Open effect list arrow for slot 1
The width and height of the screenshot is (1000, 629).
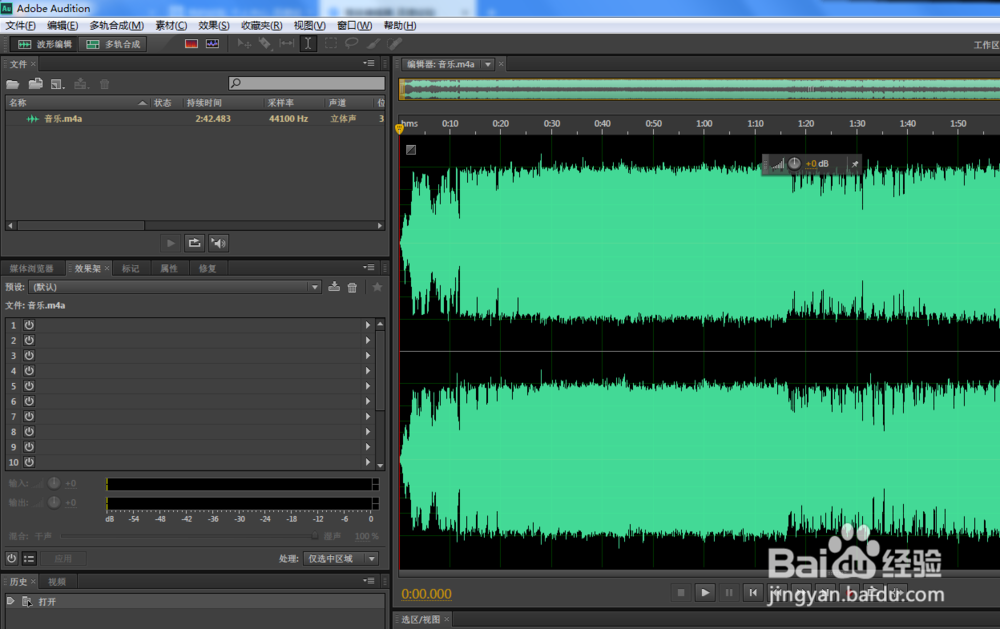(368, 325)
